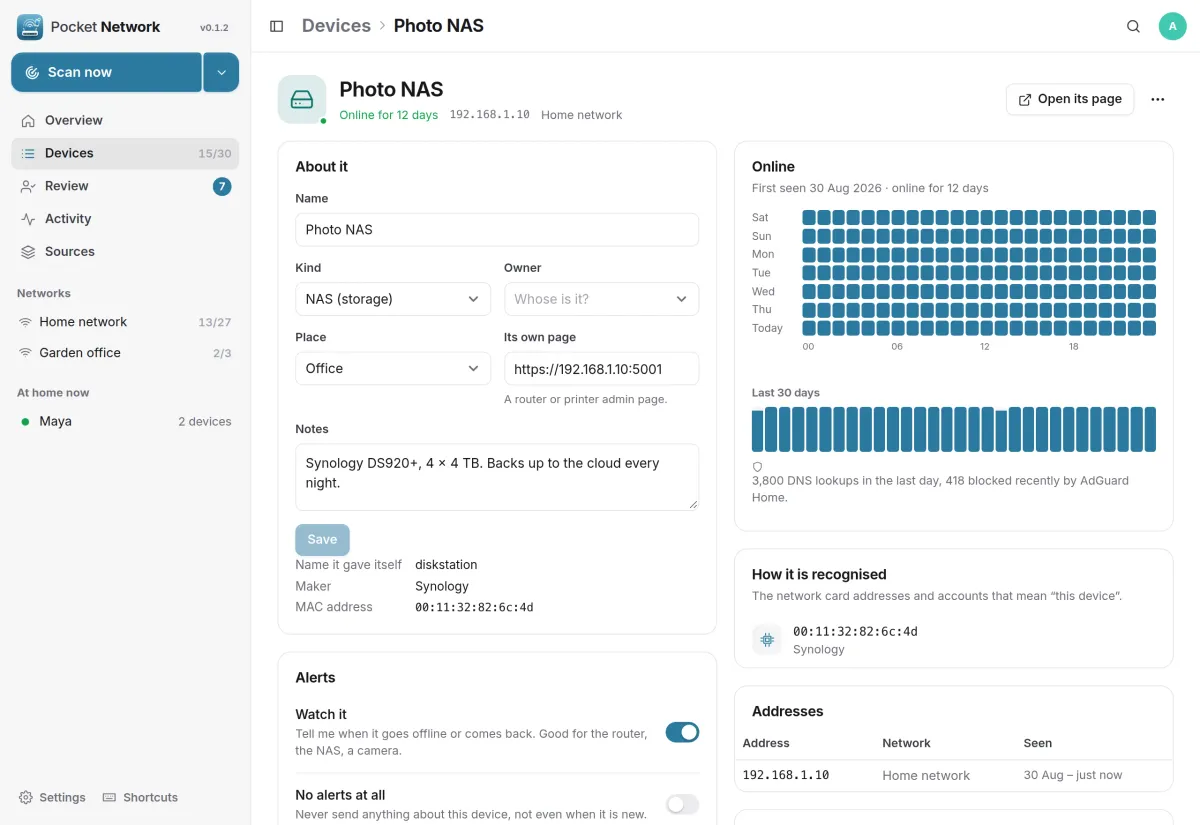Click the Name field containing Photo NAS

497,229
